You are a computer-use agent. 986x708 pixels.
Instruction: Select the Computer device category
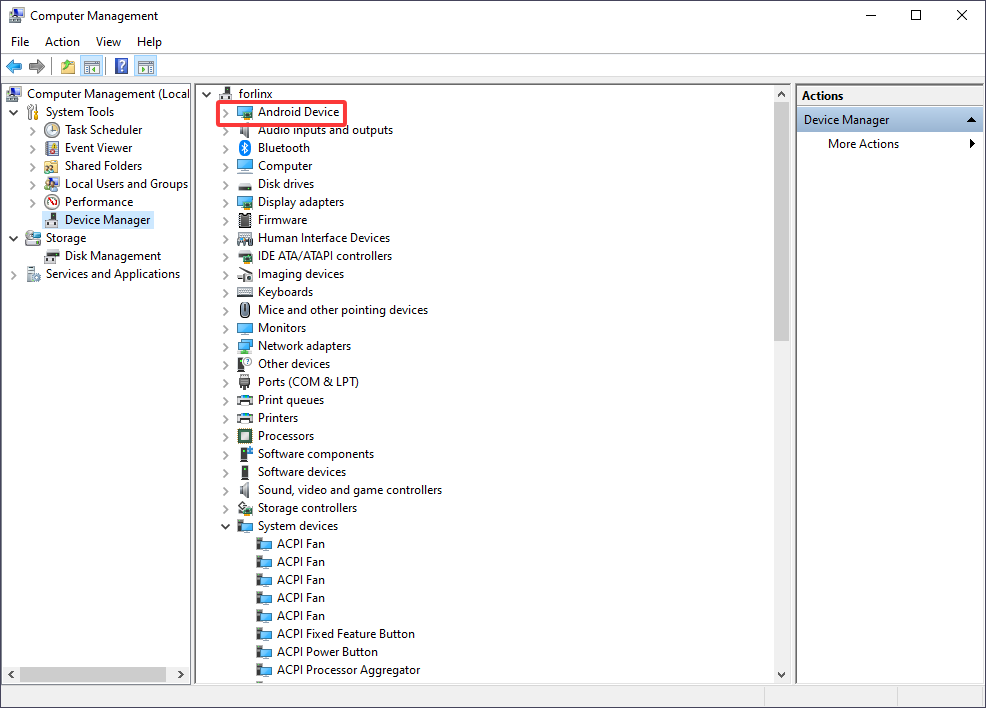pyautogui.click(x=285, y=166)
